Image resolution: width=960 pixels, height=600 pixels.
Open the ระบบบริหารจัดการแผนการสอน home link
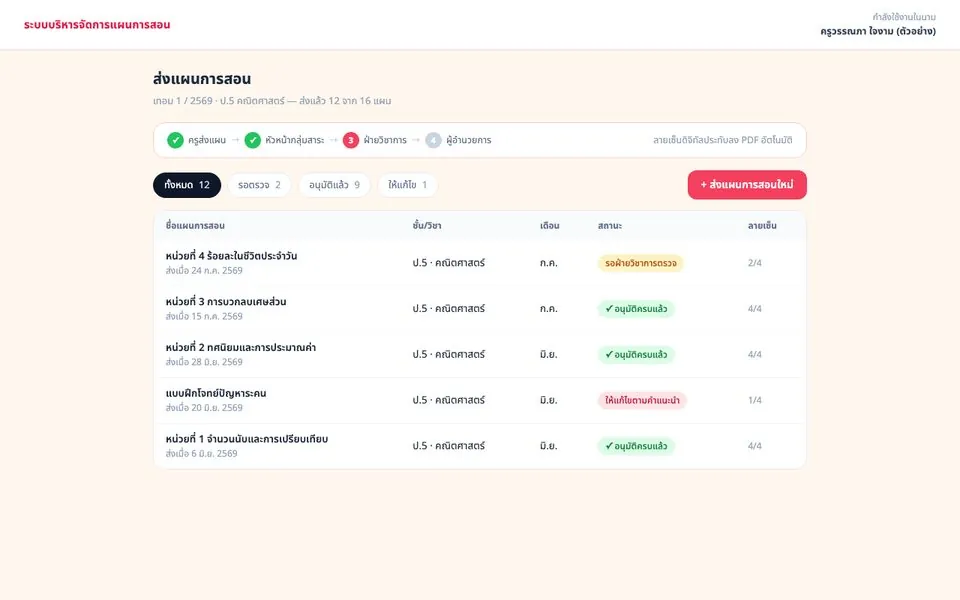point(97,25)
